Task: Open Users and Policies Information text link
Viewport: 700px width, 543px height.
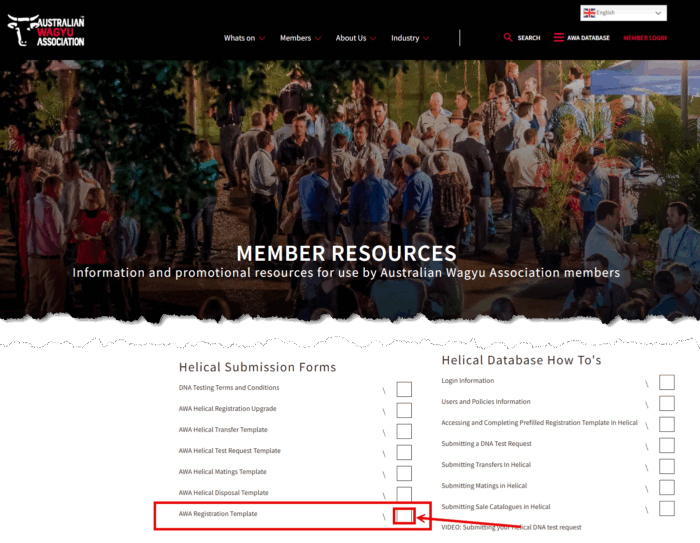Action: pos(486,401)
